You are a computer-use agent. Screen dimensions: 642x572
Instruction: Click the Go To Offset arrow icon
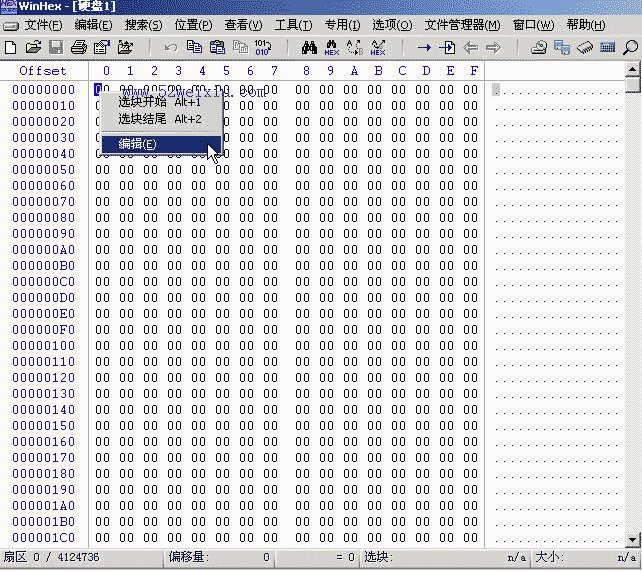424,47
